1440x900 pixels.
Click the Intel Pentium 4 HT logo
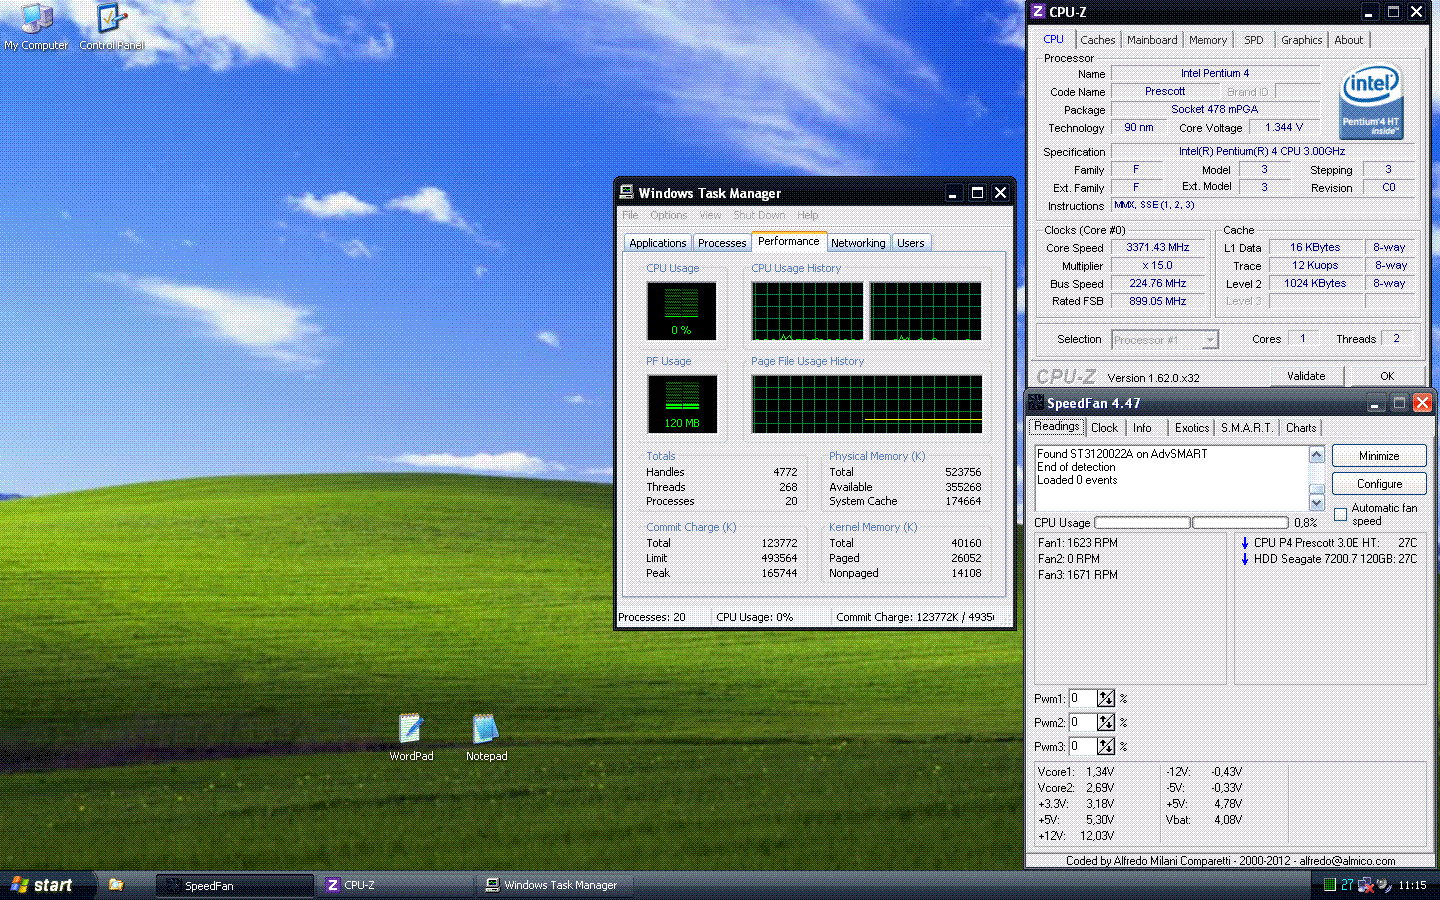coord(1371,102)
